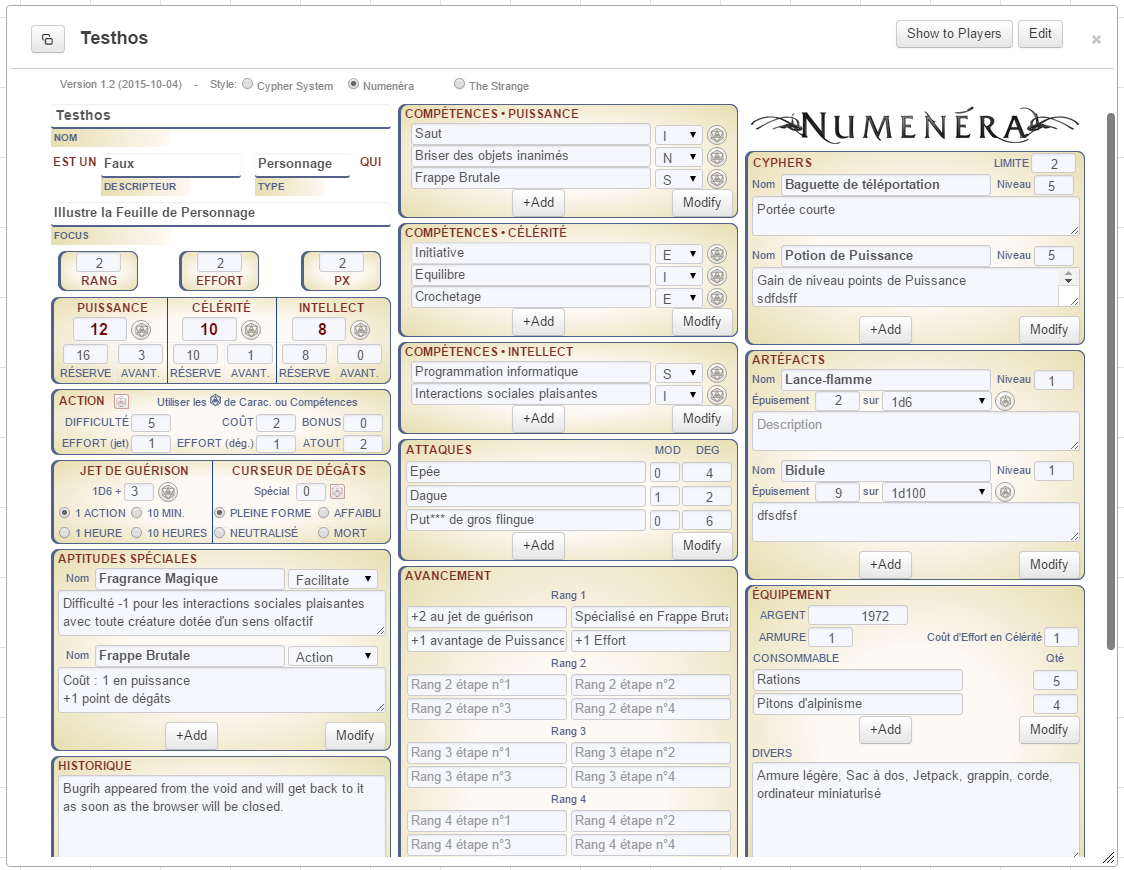
Task: Set damage track to MORT
Action: pyautogui.click(x=323, y=533)
